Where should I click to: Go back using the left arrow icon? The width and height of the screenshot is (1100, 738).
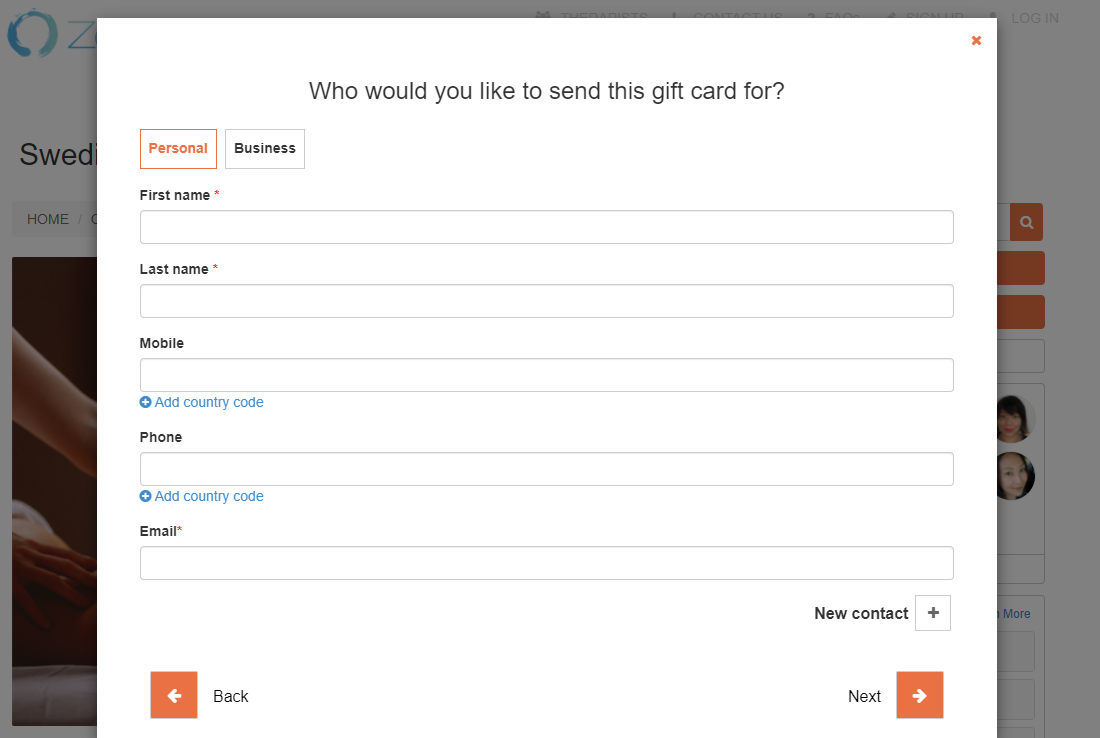(x=174, y=695)
